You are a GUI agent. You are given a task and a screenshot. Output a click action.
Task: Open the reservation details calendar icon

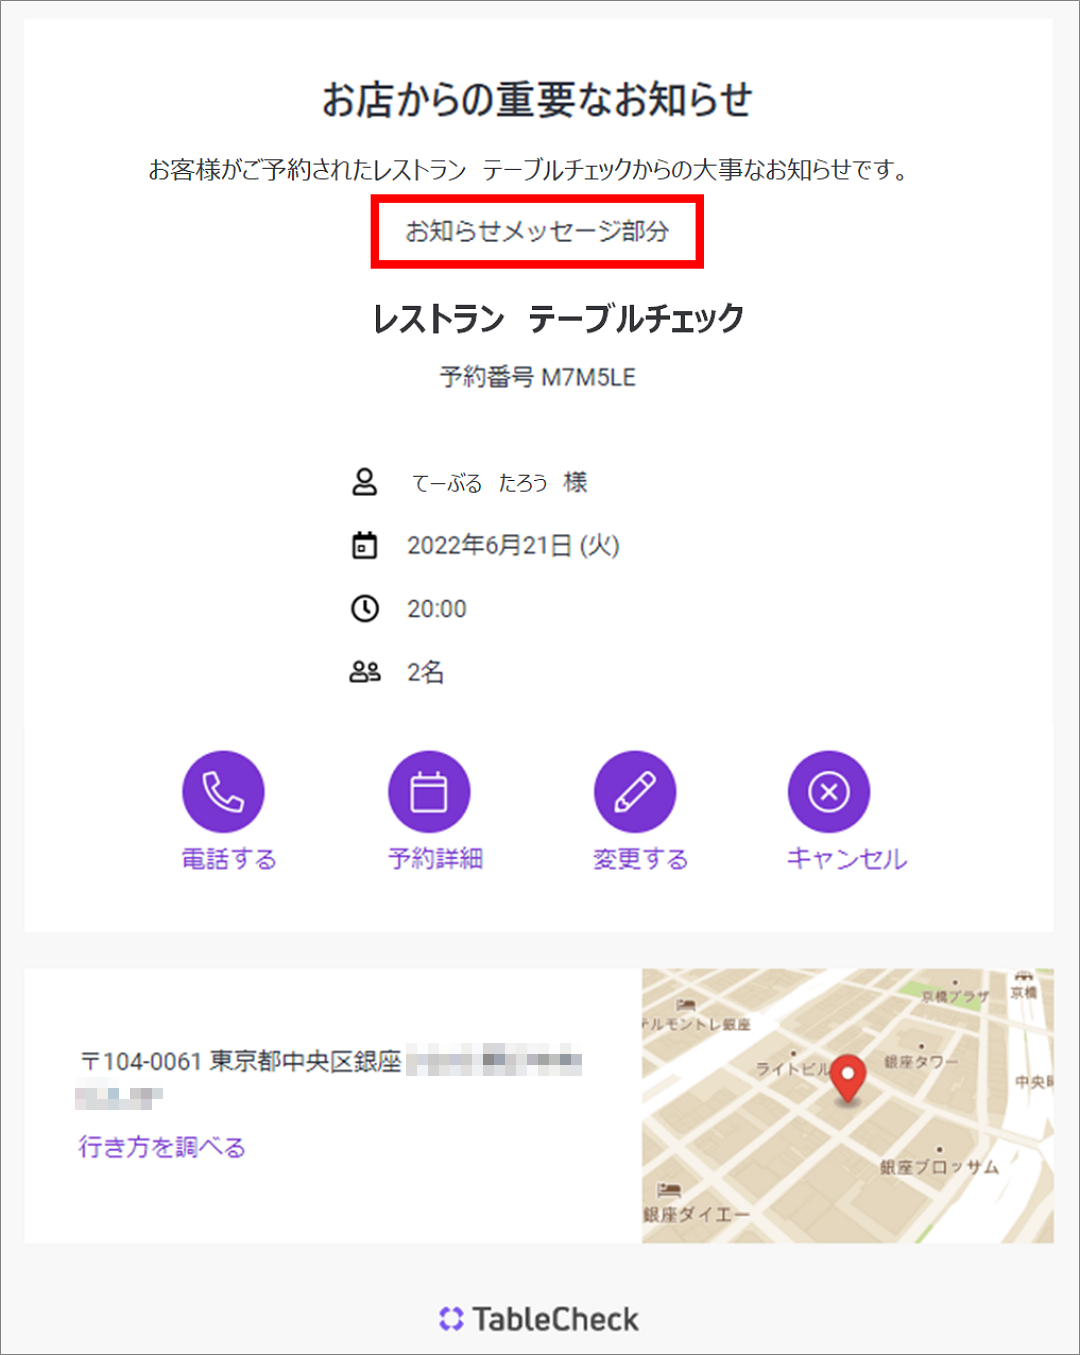pos(429,791)
